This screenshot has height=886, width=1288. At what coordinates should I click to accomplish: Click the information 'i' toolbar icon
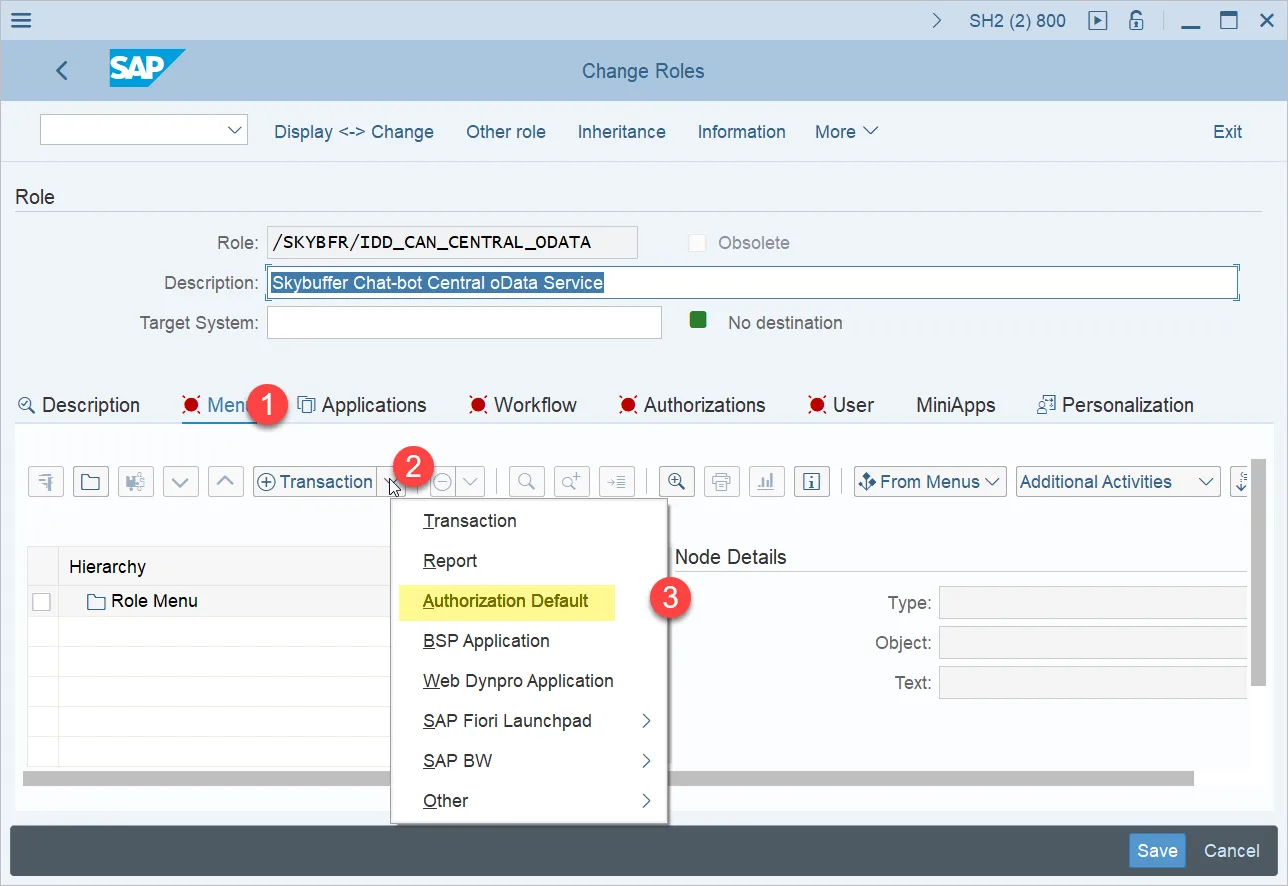click(x=811, y=482)
